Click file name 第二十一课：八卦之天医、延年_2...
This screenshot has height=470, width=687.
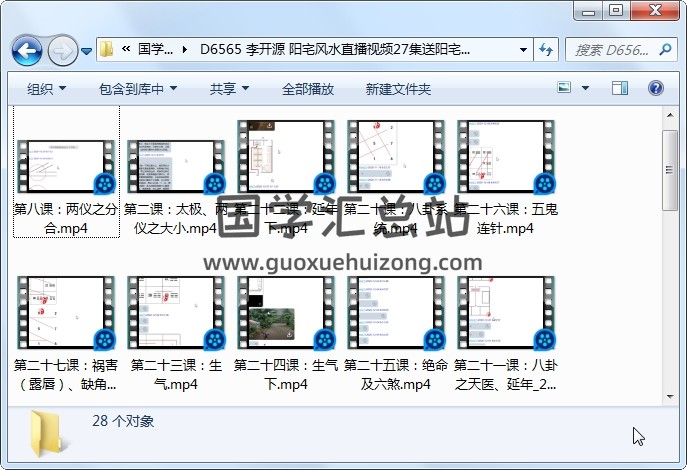coord(506,375)
